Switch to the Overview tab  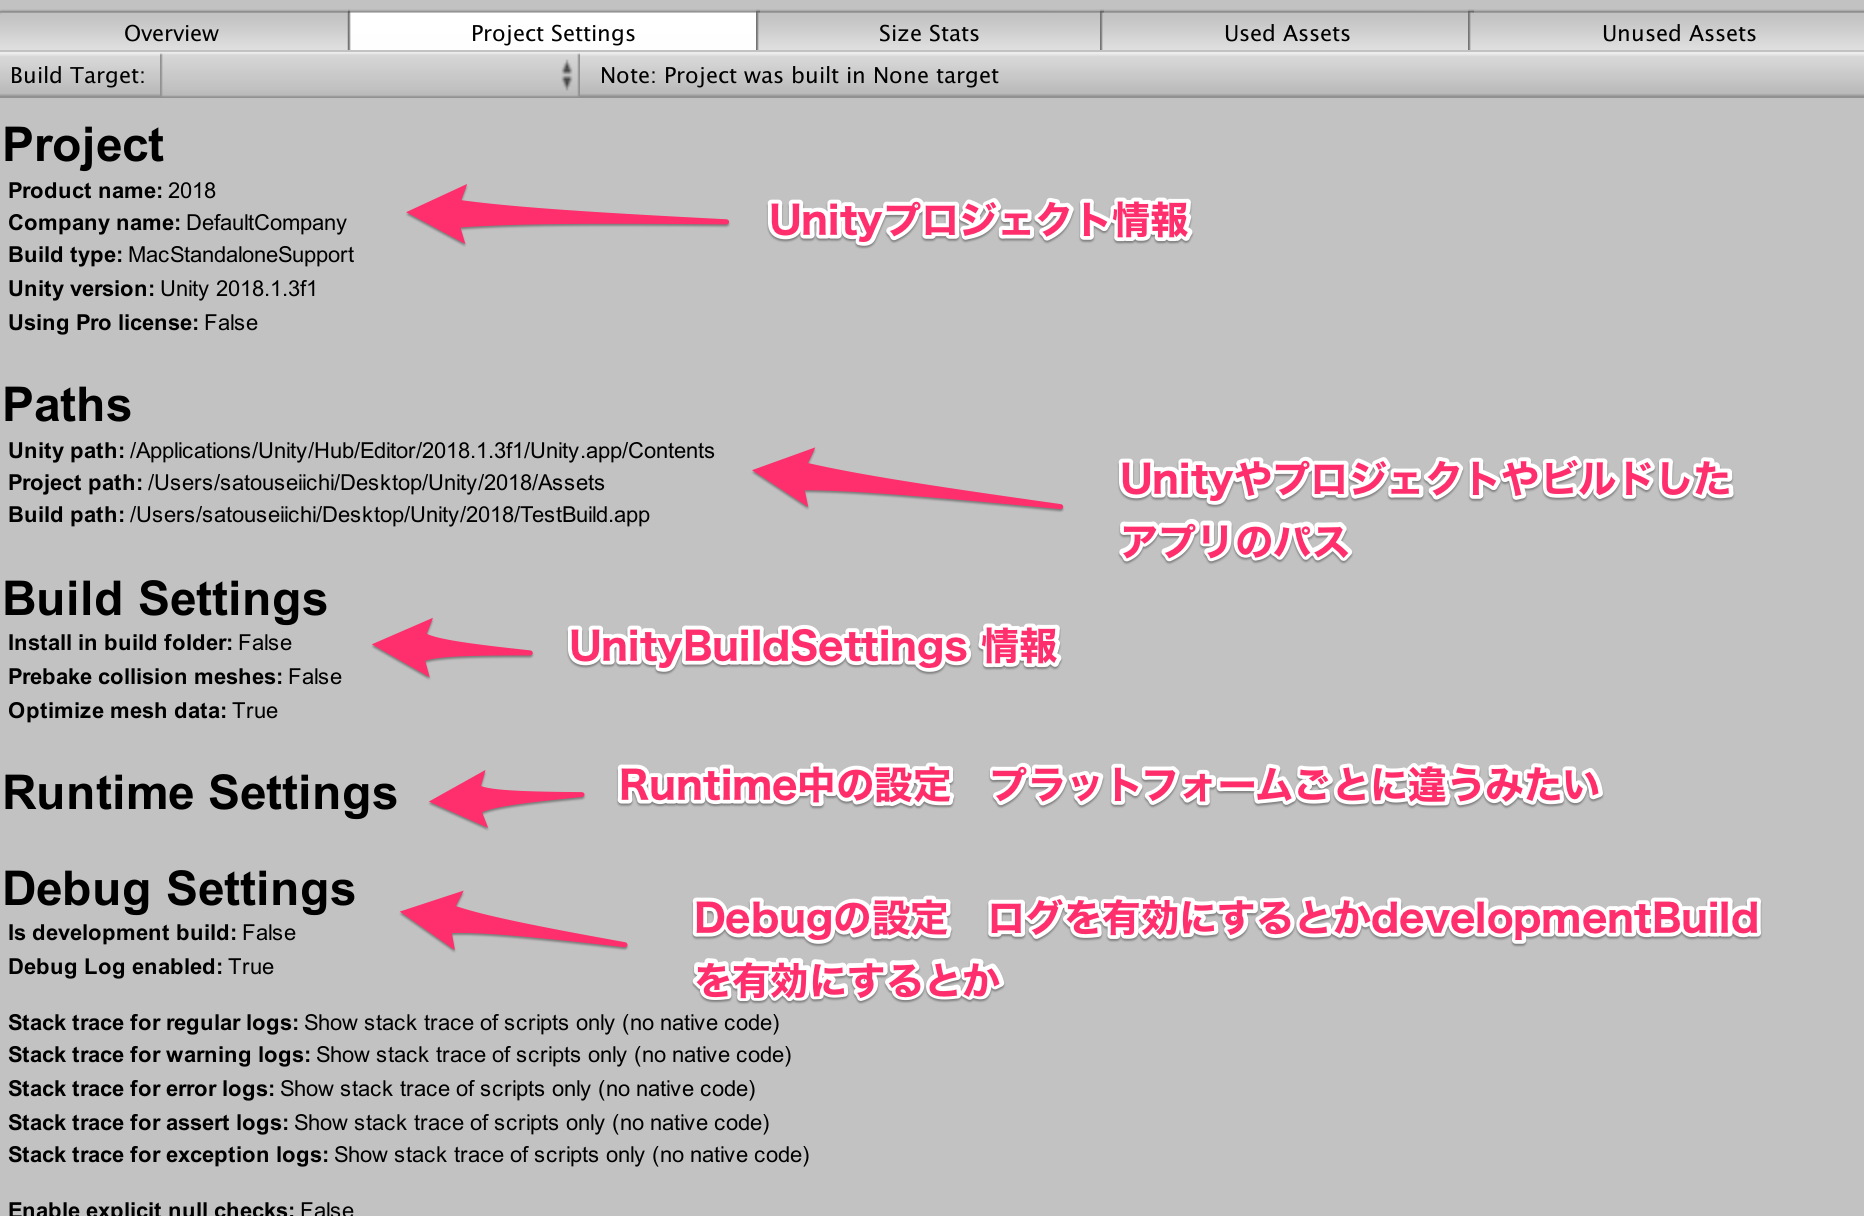click(x=172, y=33)
